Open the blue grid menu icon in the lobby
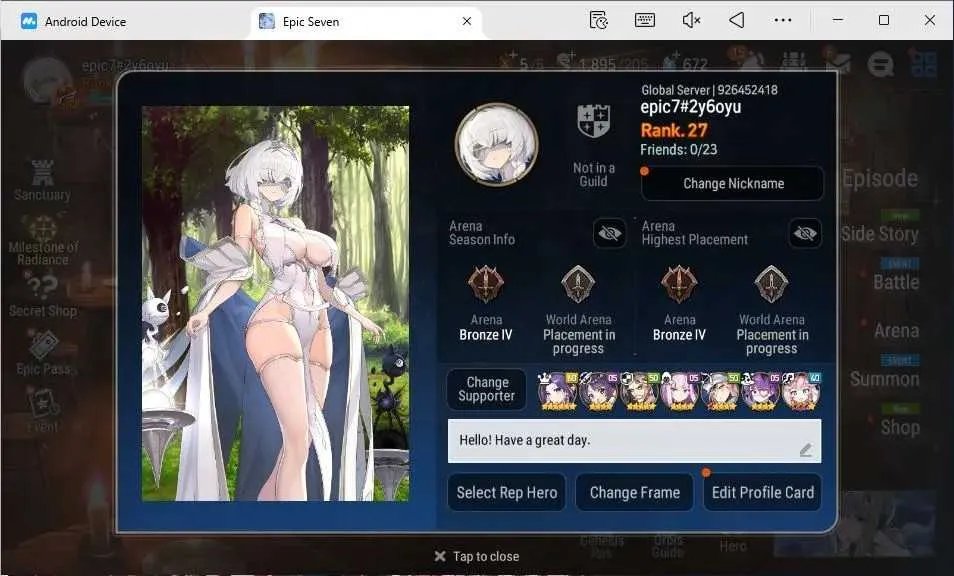 click(923, 63)
